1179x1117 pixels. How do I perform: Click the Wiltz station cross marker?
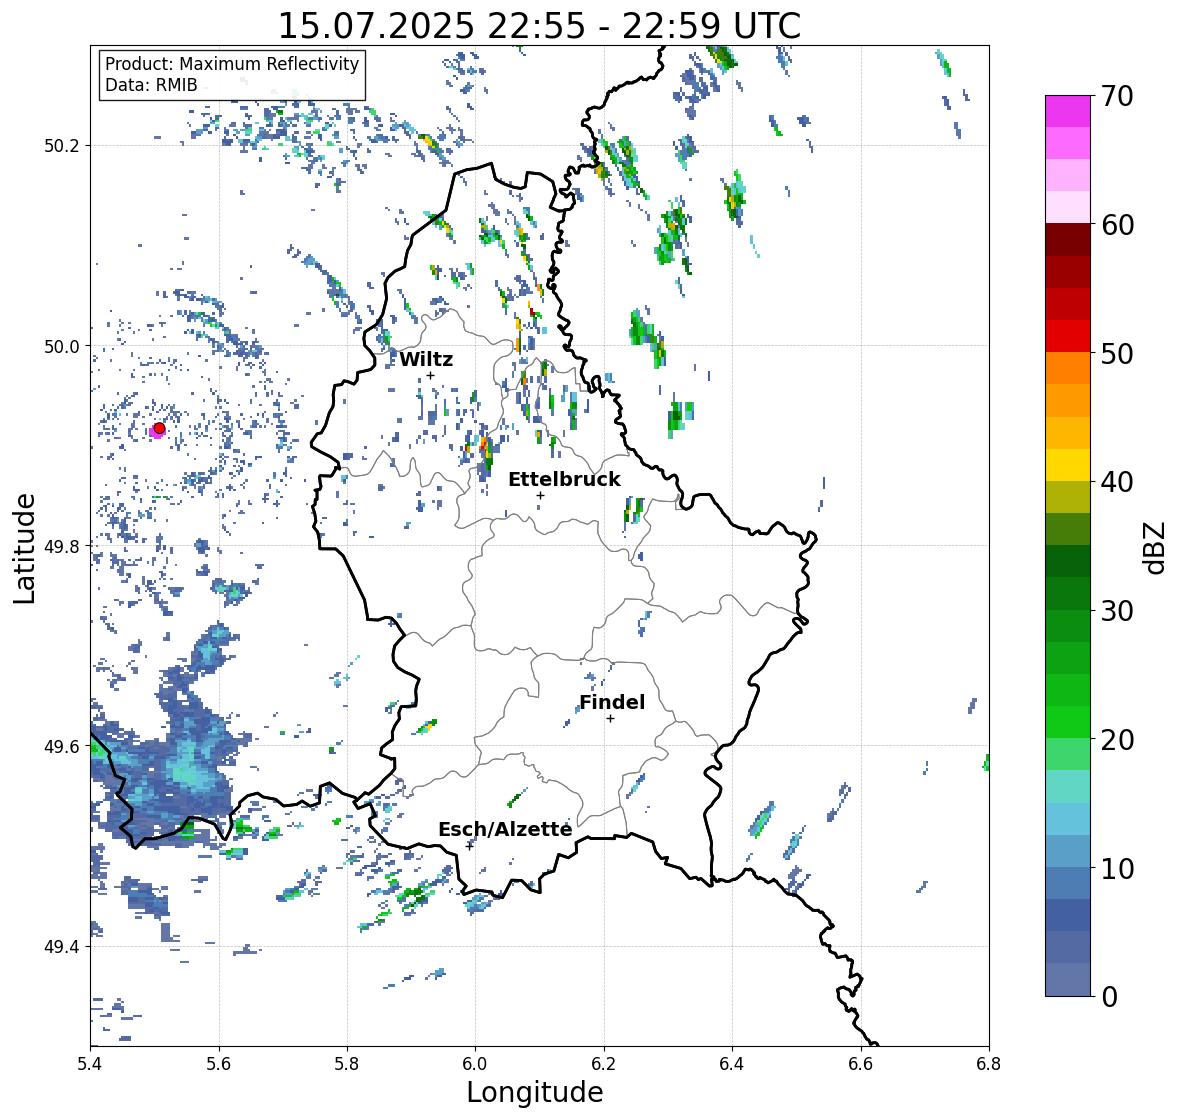click(430, 375)
